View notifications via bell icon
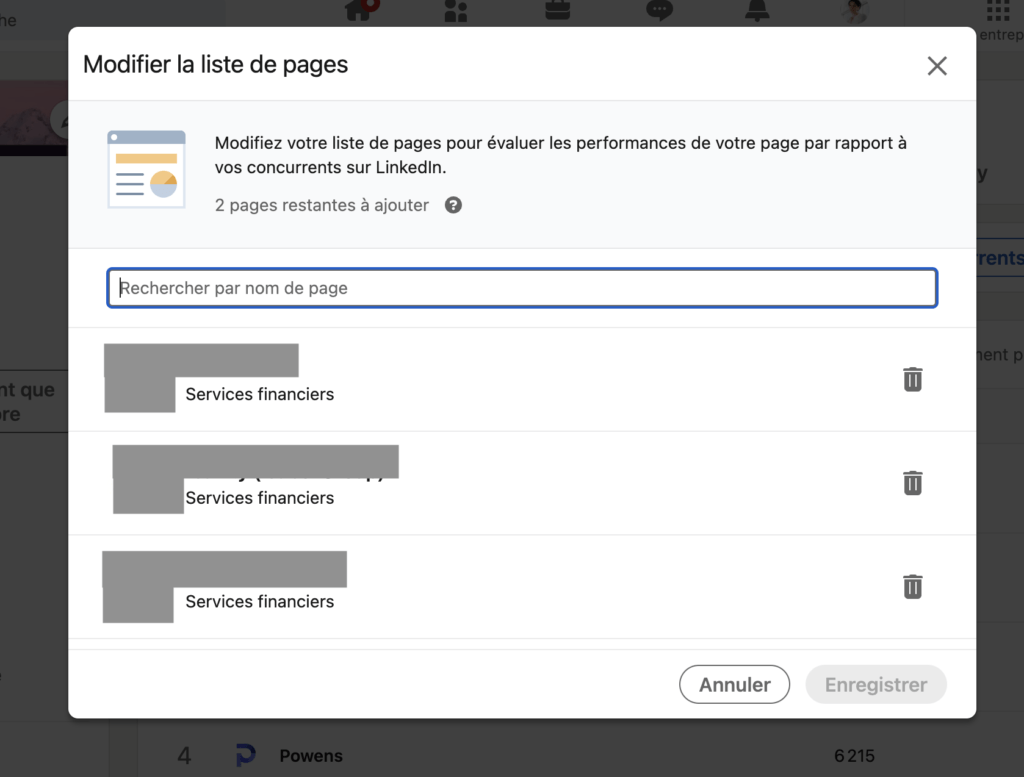The height and width of the screenshot is (777, 1024). (758, 10)
